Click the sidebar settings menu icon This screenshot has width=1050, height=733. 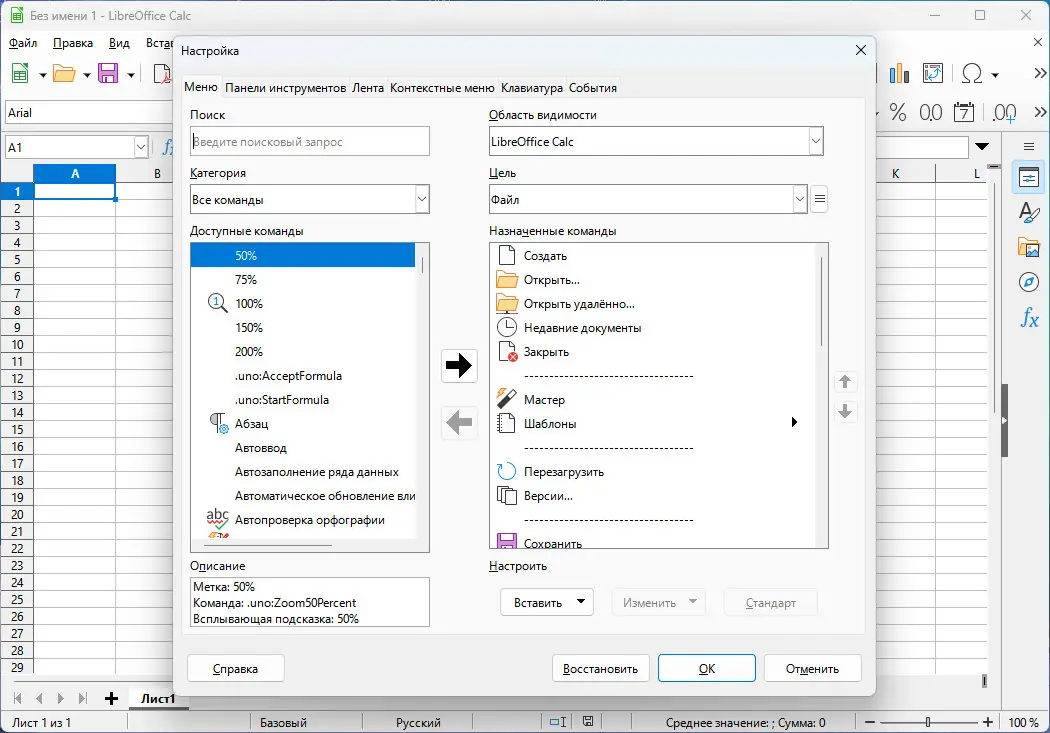[x=1029, y=147]
